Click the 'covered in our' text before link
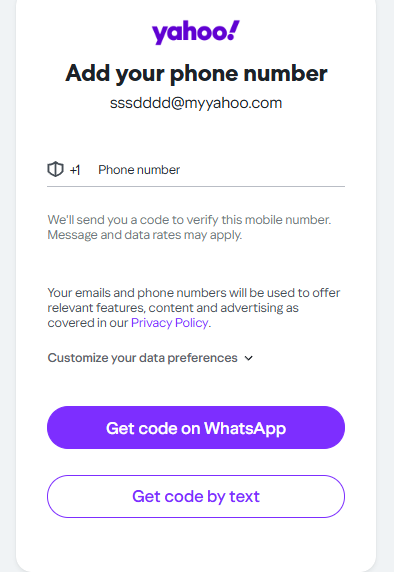Image resolution: width=394 pixels, height=572 pixels. click(88, 323)
